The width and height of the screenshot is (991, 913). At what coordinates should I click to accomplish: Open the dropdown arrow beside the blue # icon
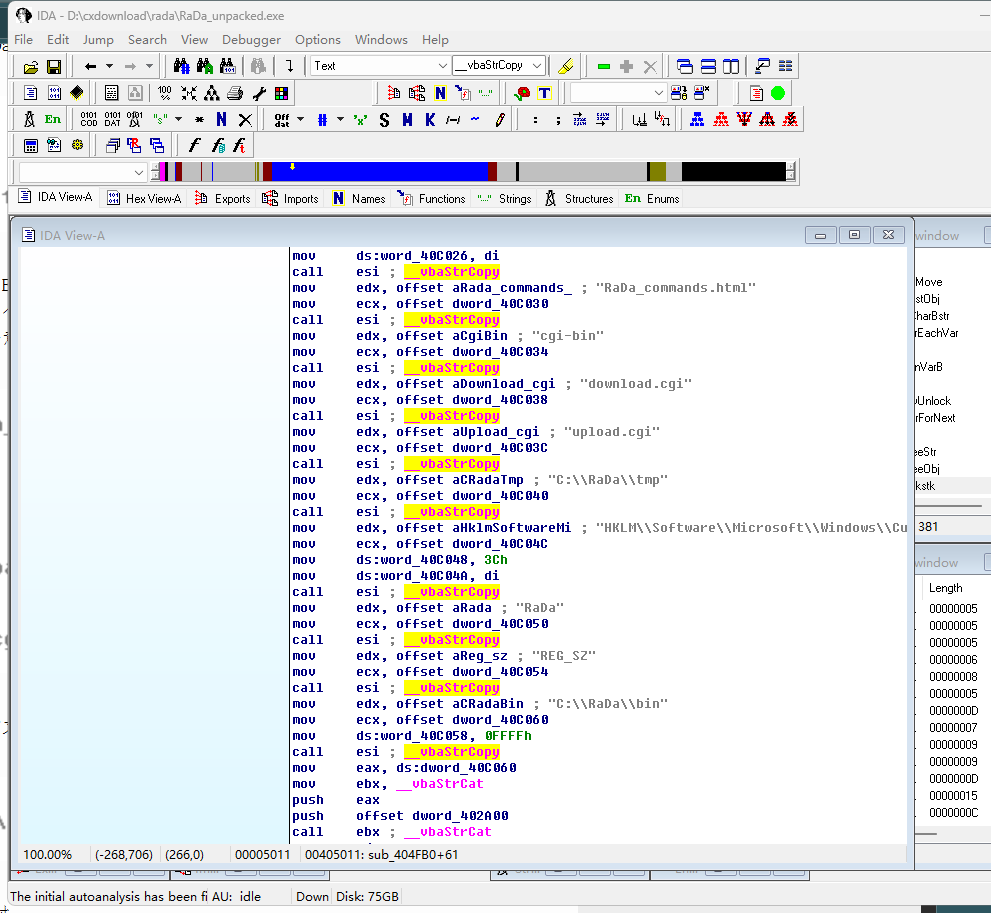(x=340, y=119)
